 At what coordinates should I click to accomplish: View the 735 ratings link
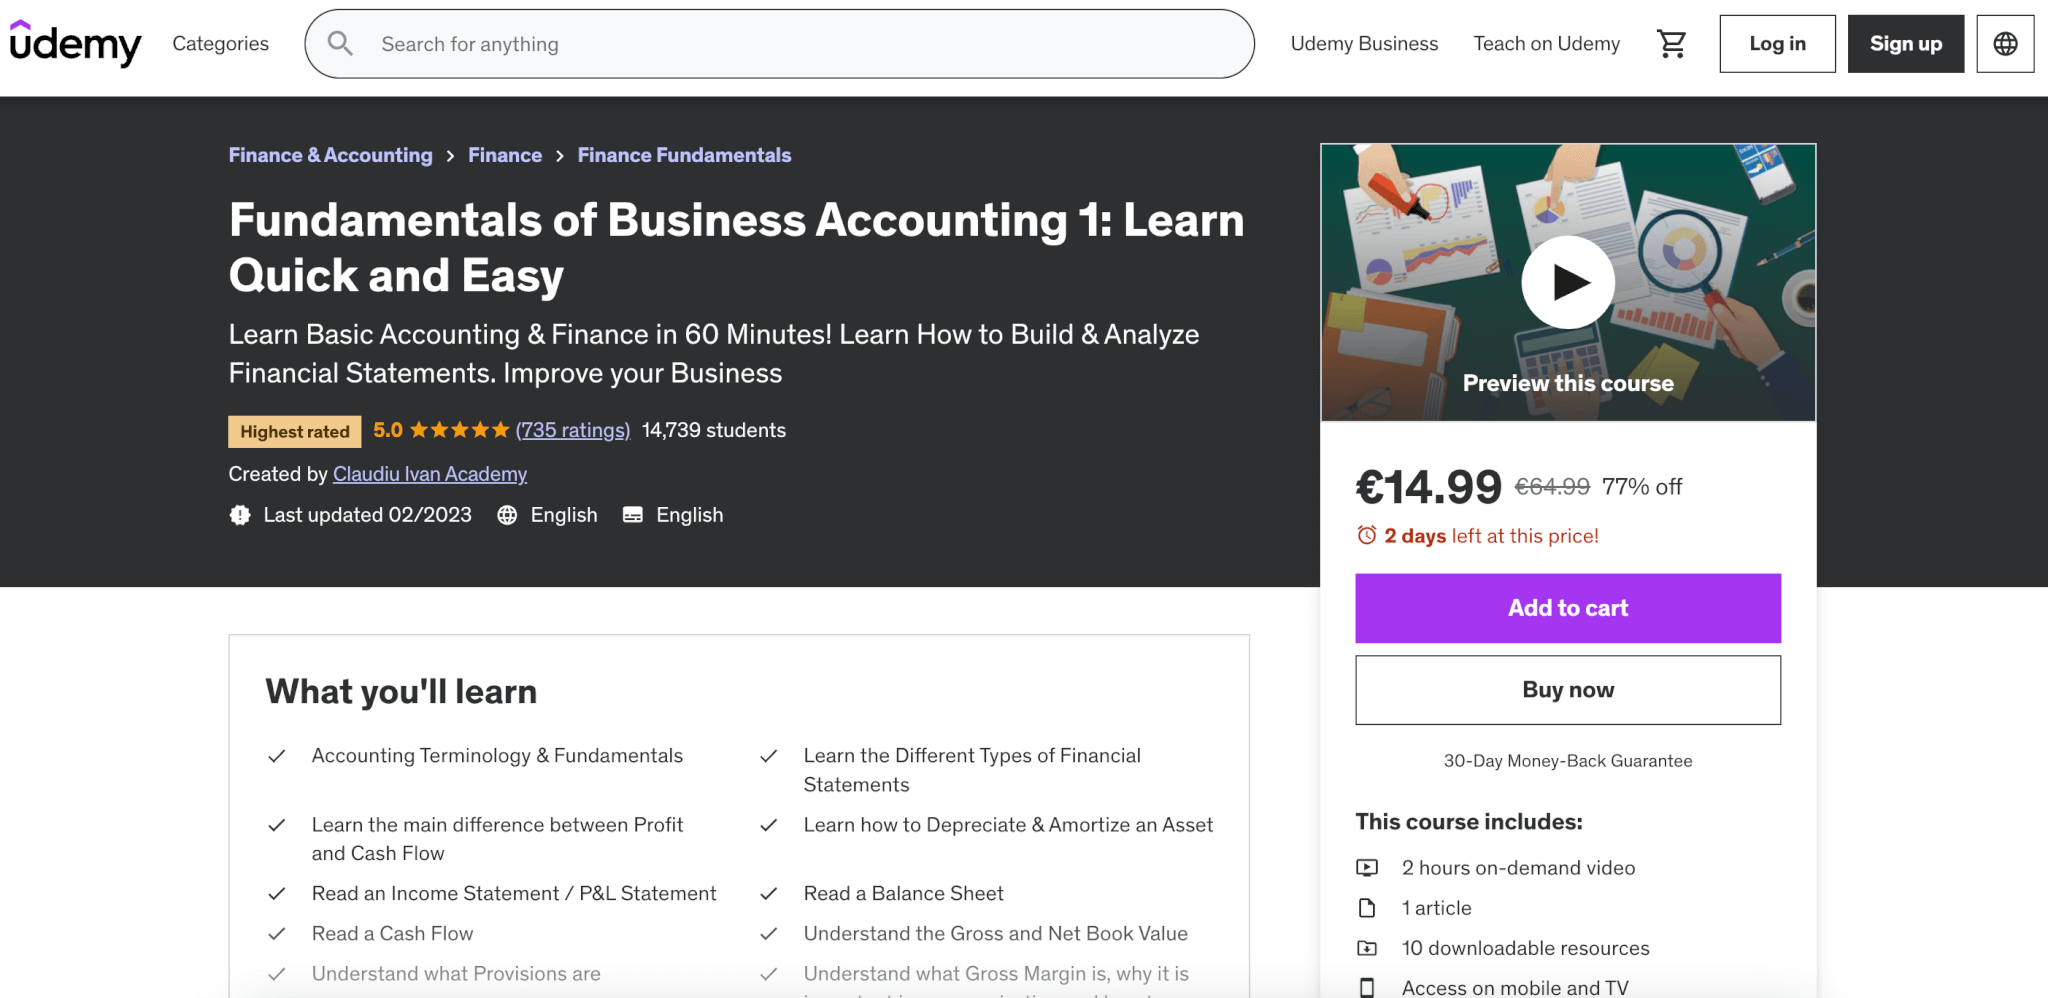(x=573, y=430)
